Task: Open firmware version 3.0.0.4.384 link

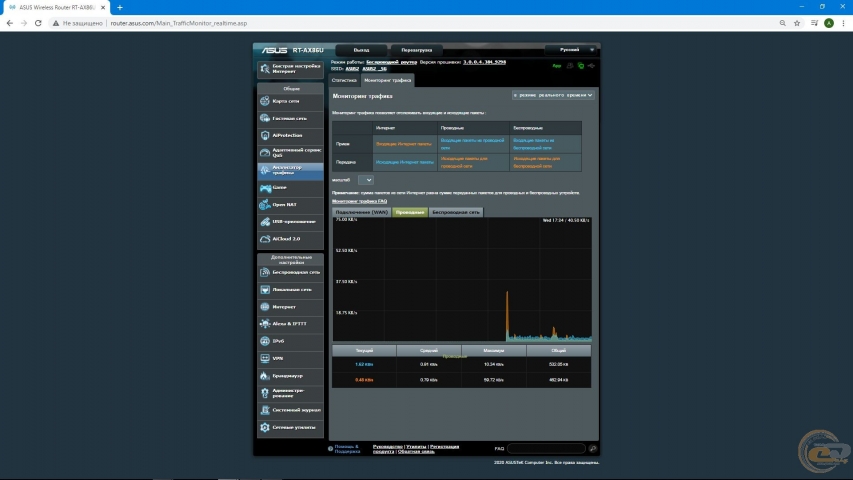Action: tap(485, 62)
